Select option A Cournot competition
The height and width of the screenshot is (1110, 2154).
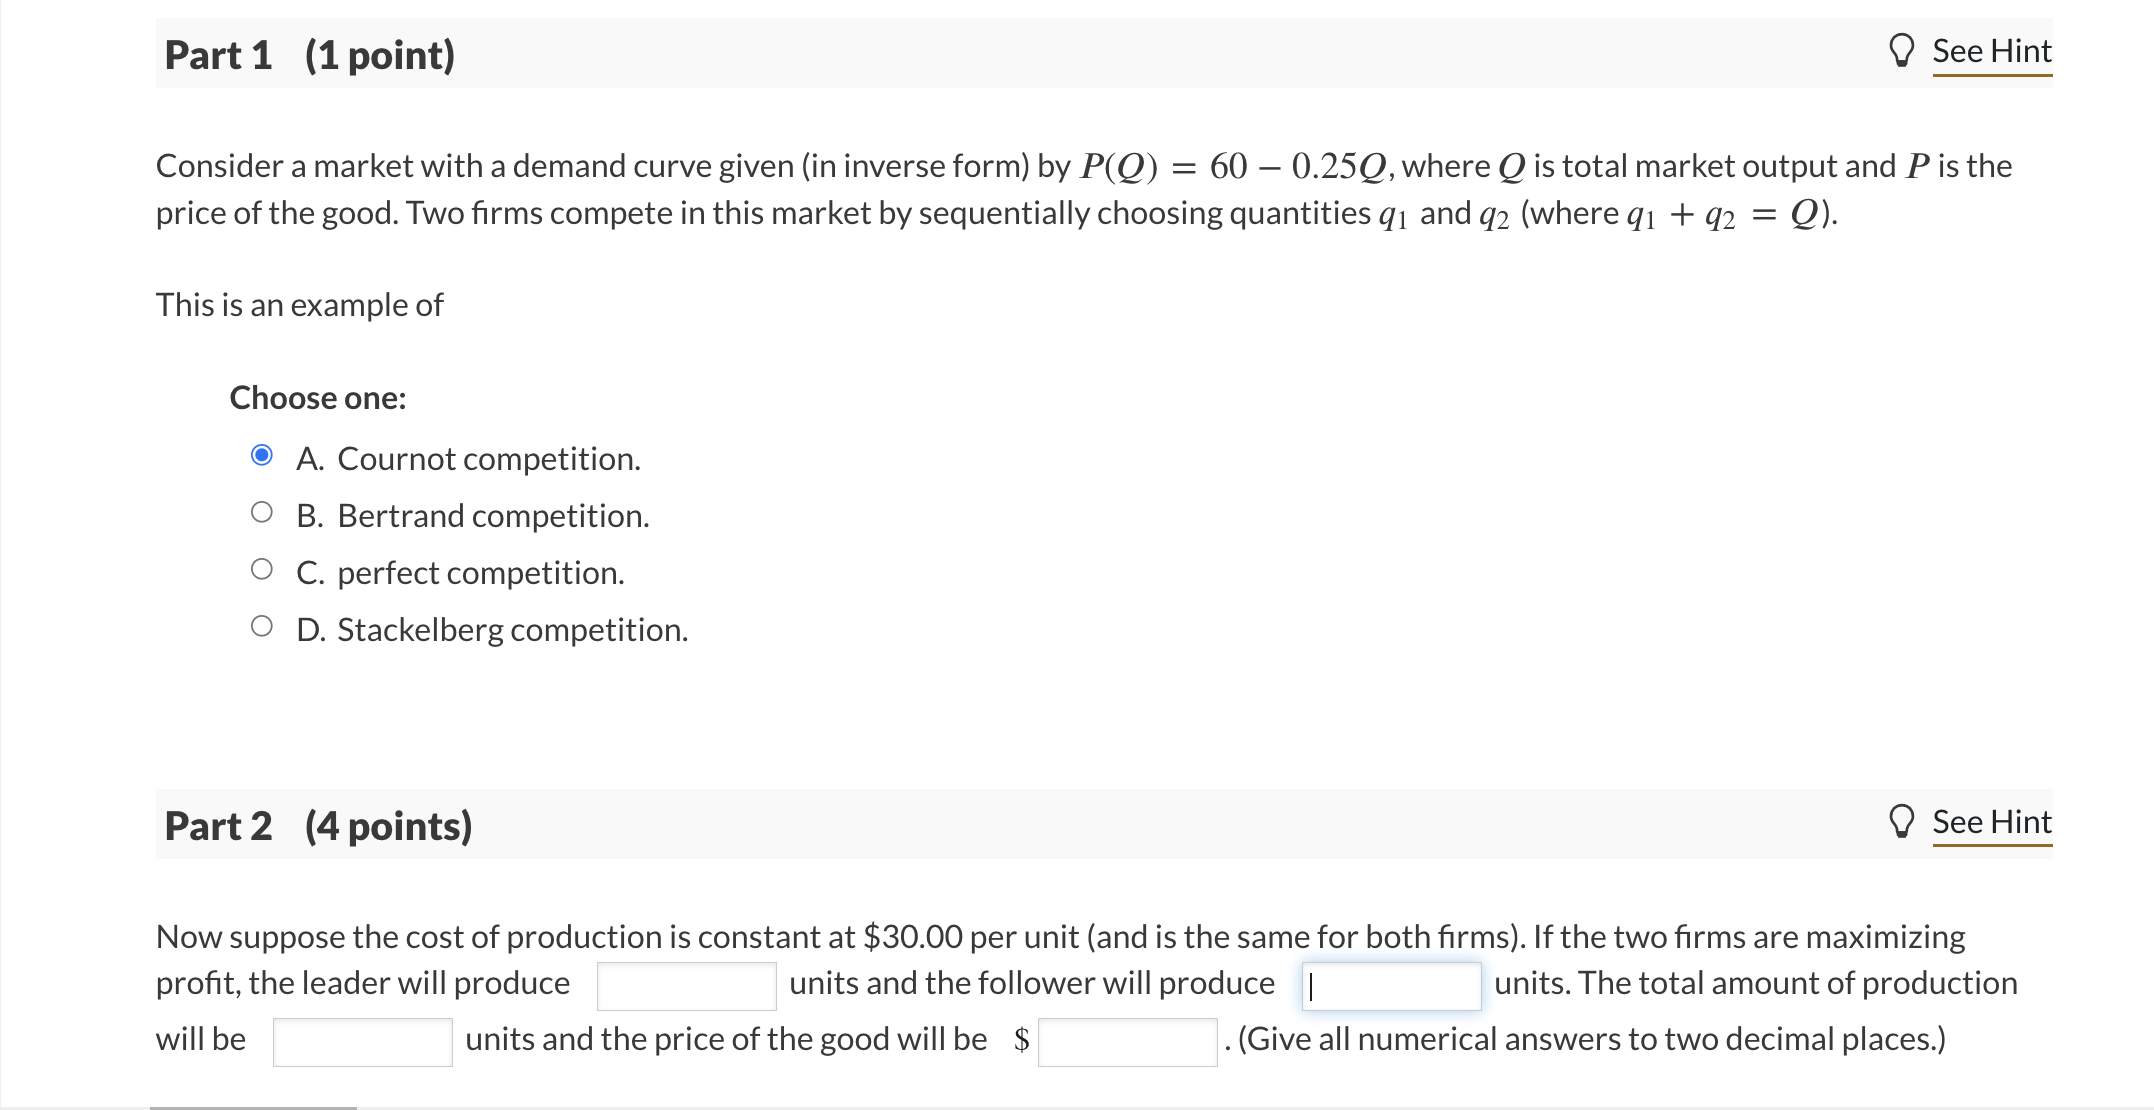tap(262, 455)
